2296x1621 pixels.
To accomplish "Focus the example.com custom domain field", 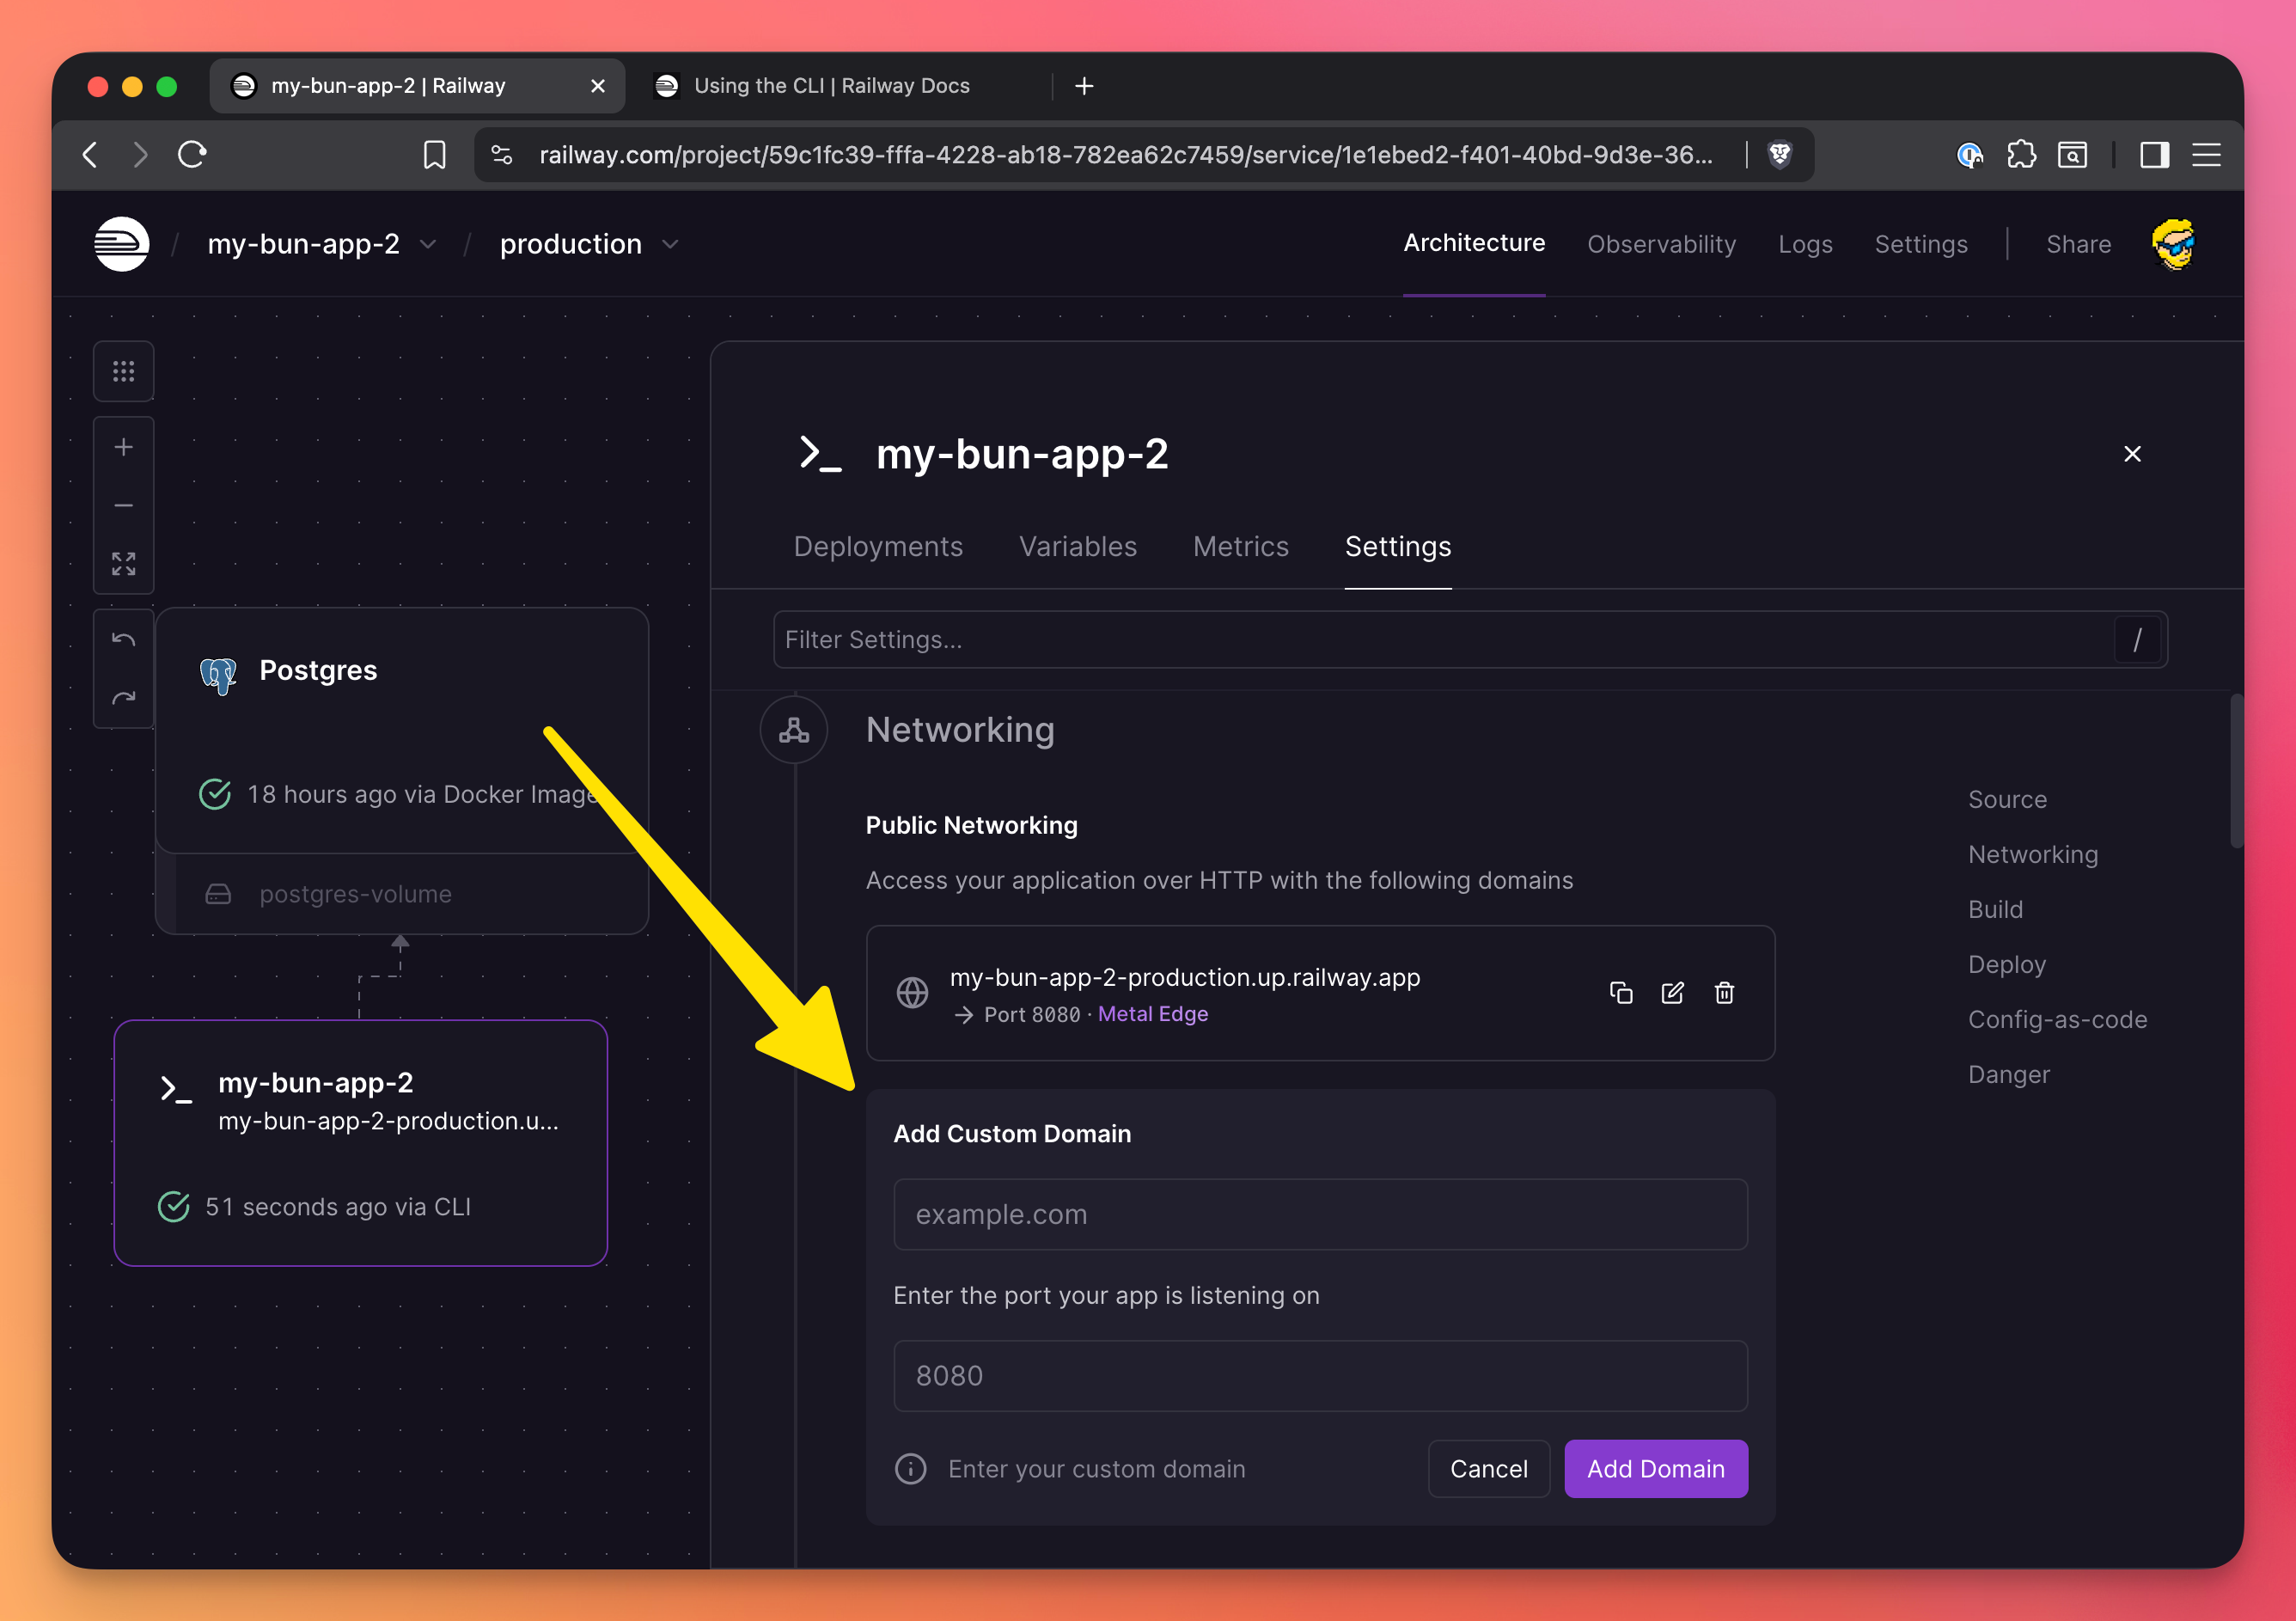I will point(1319,1214).
